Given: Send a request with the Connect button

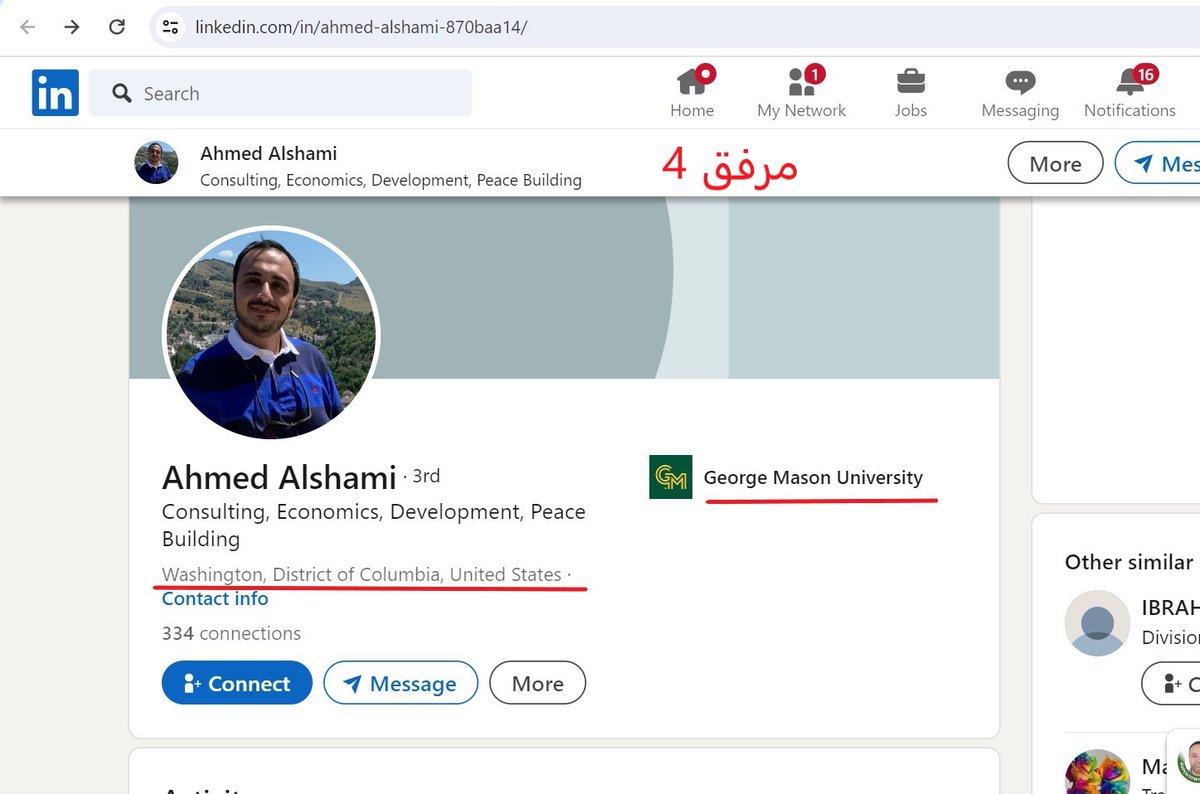Looking at the screenshot, I should click(x=237, y=683).
